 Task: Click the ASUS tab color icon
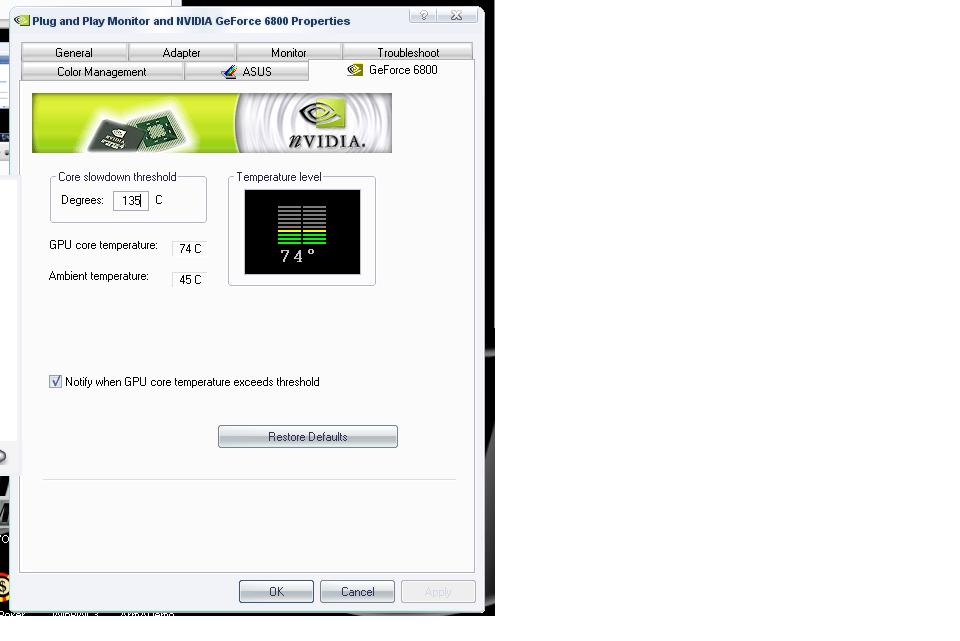point(229,72)
